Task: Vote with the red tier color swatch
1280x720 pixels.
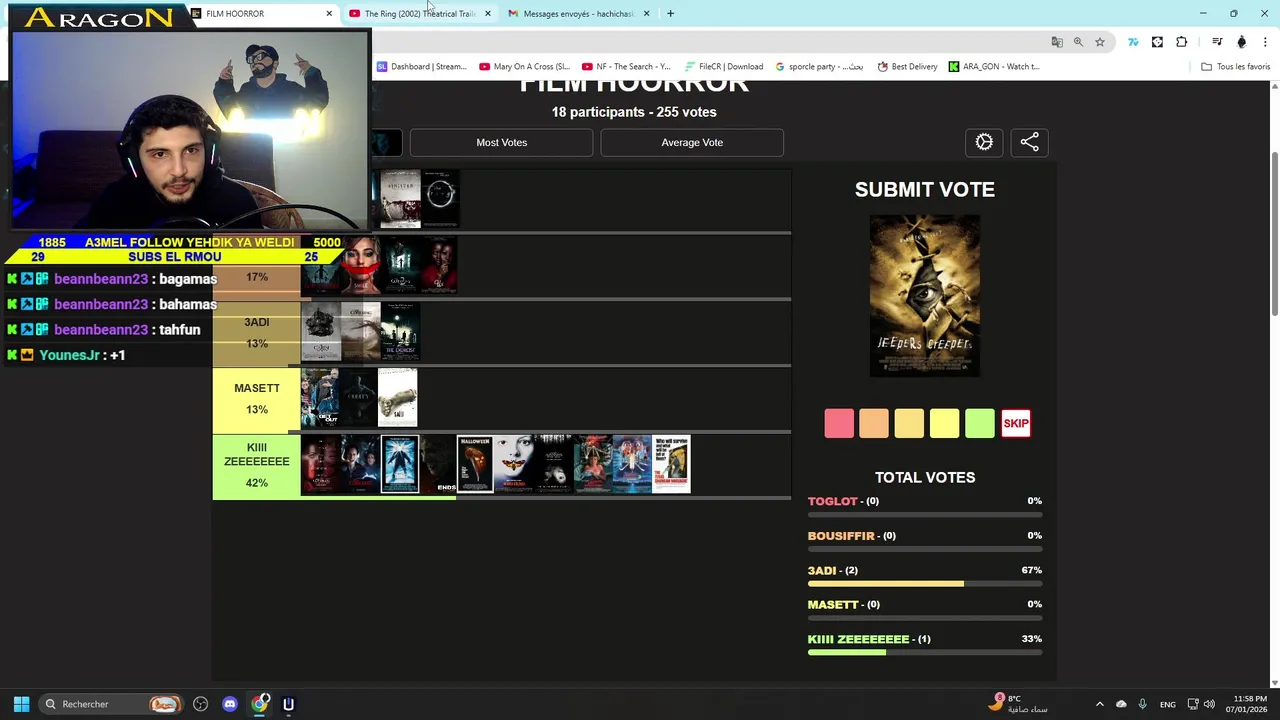Action: [x=839, y=423]
